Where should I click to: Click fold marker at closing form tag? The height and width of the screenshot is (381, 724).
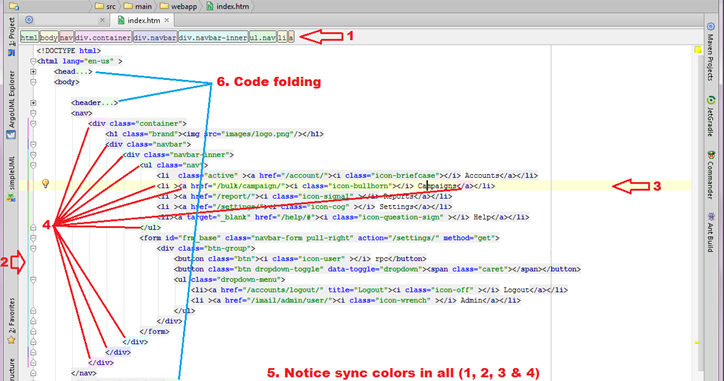coord(33,332)
